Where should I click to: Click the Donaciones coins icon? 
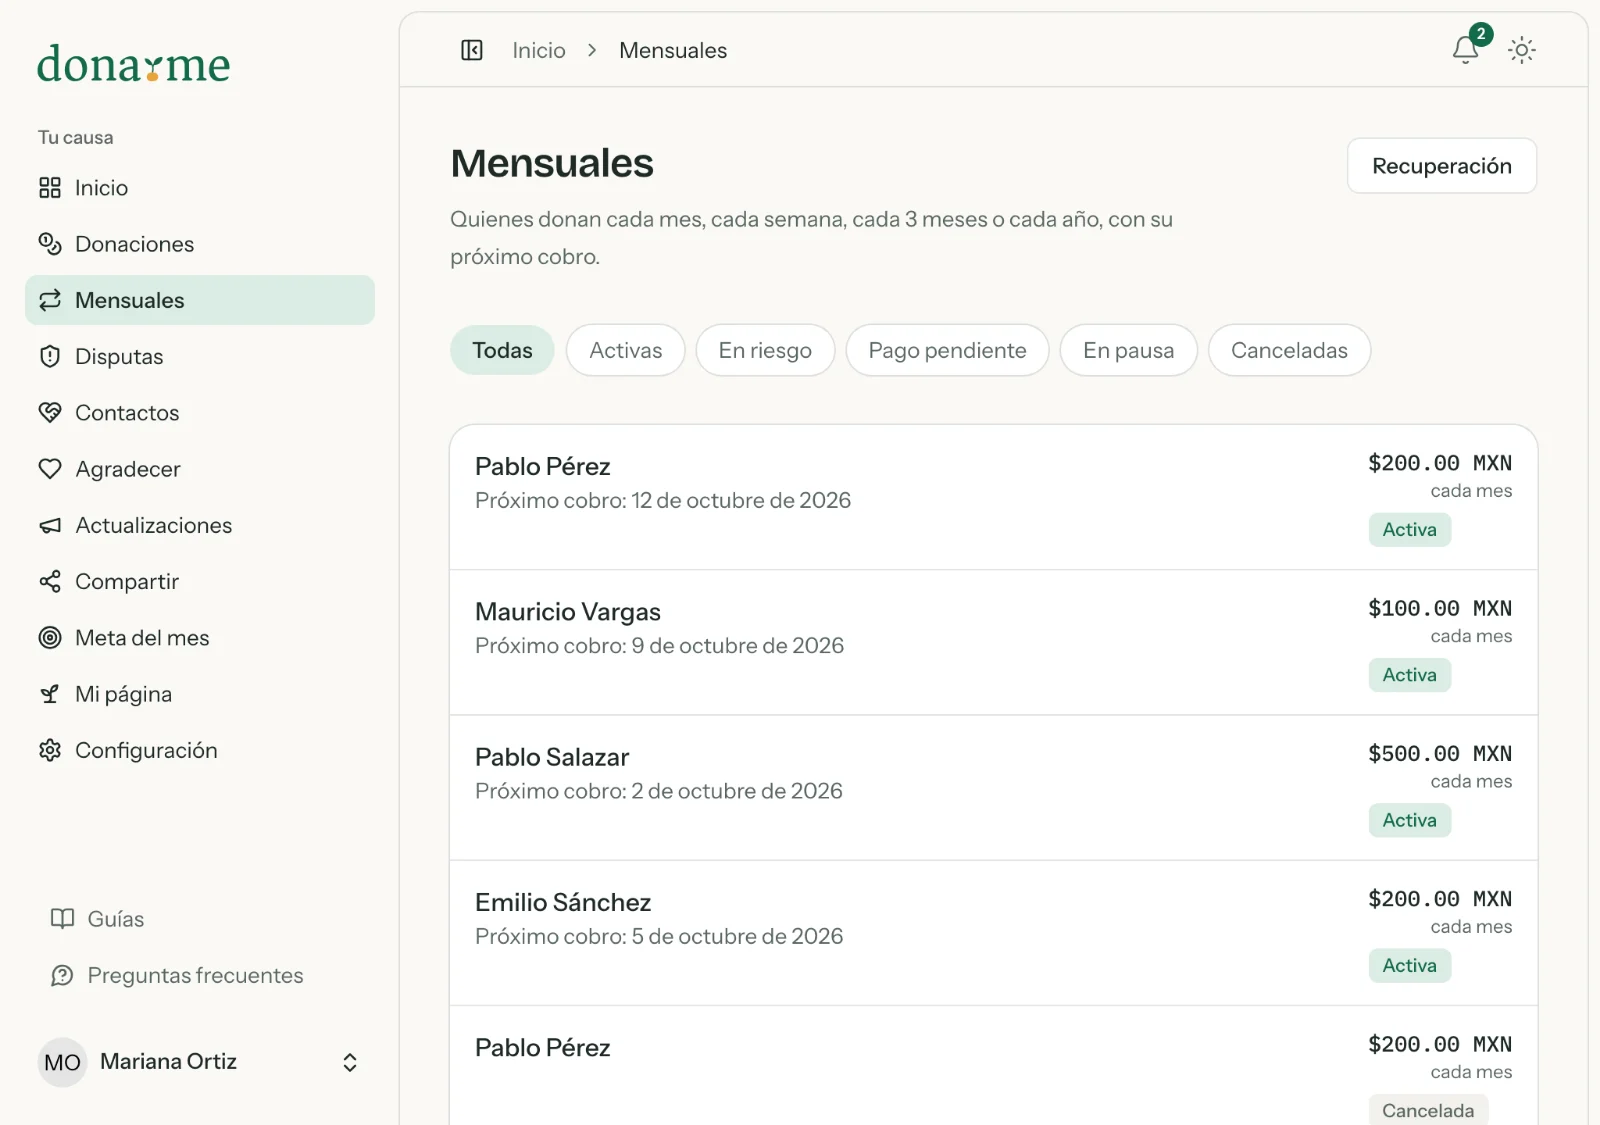[50, 244]
